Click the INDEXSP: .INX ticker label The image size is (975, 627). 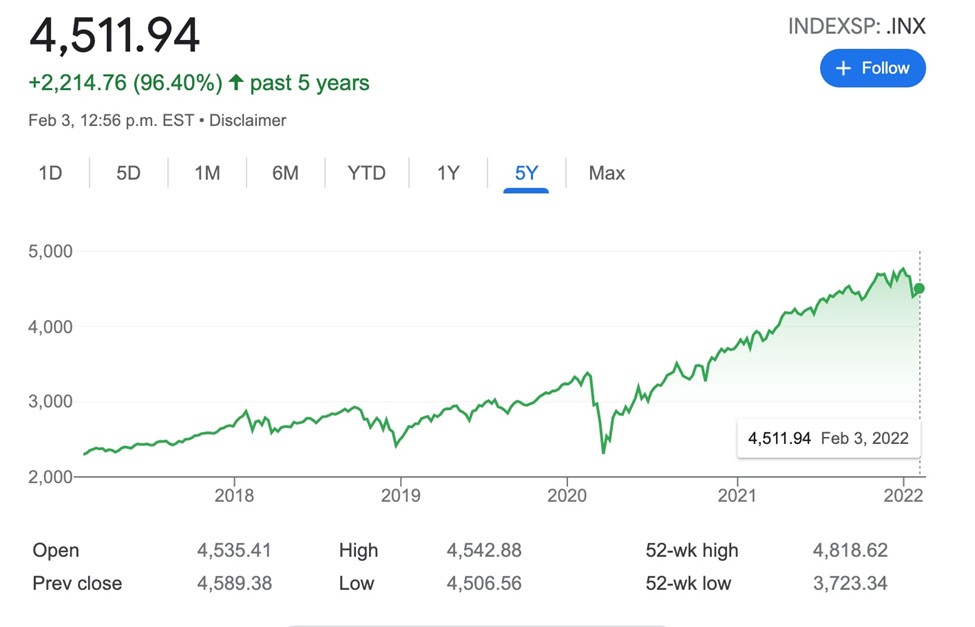856,27
